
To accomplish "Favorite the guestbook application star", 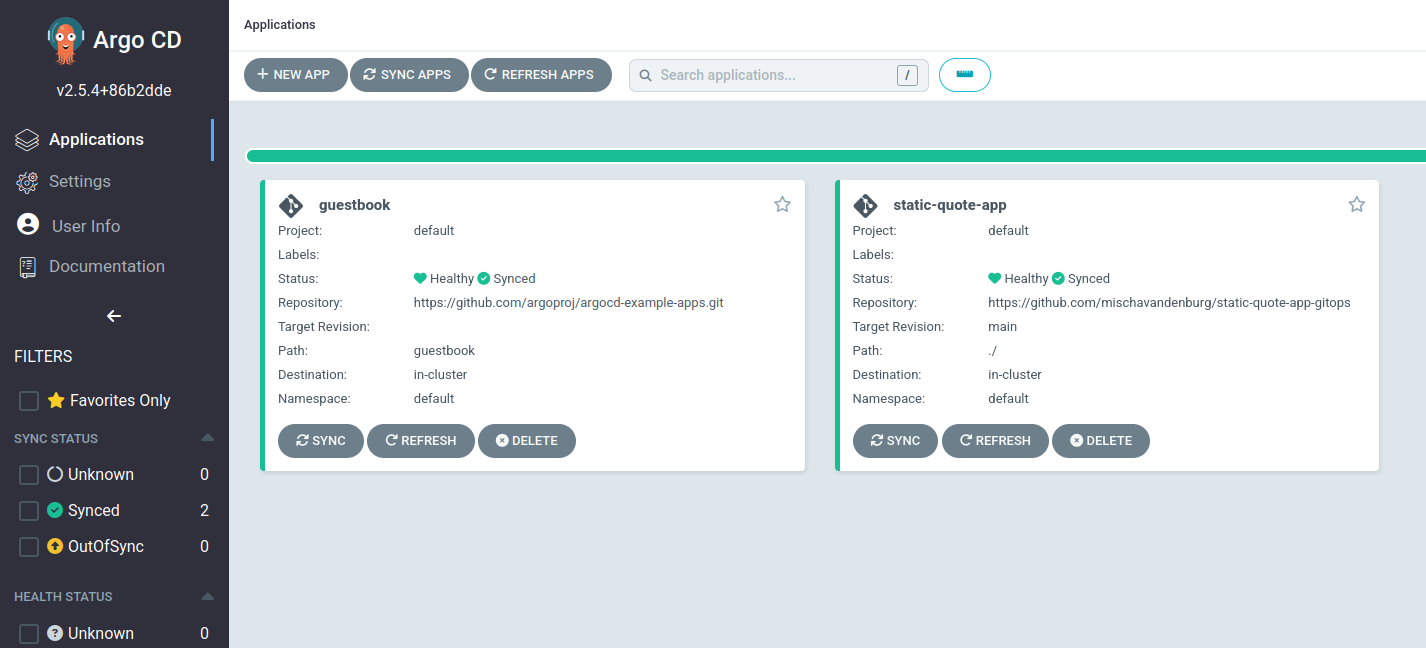I will (782, 204).
